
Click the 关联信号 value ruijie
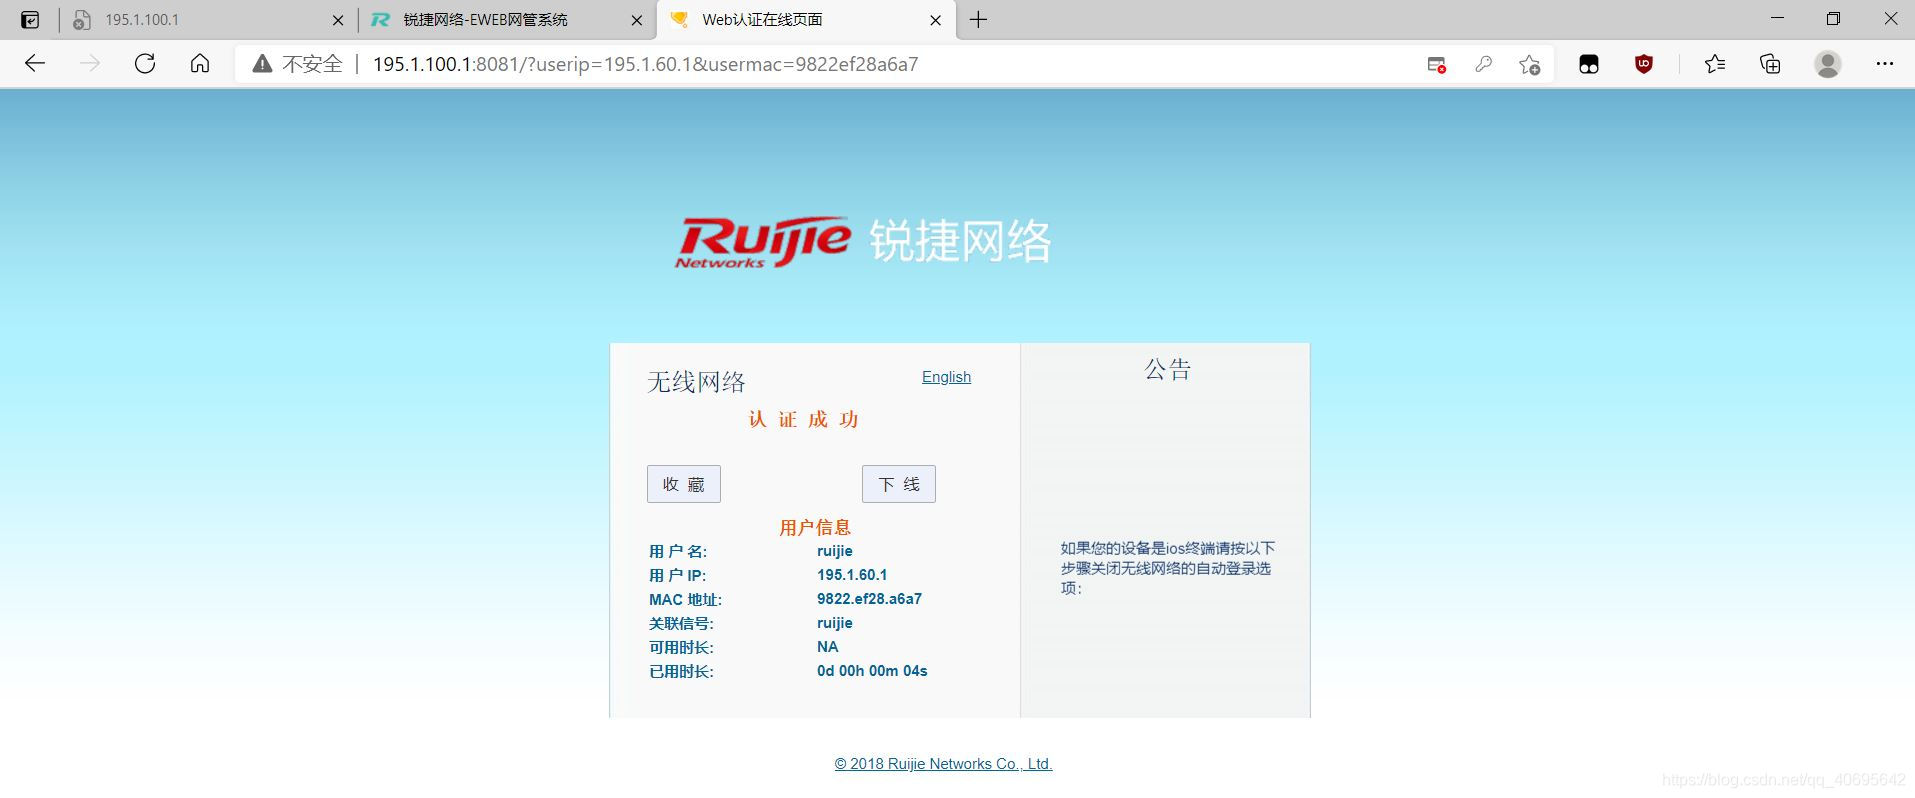pos(835,623)
